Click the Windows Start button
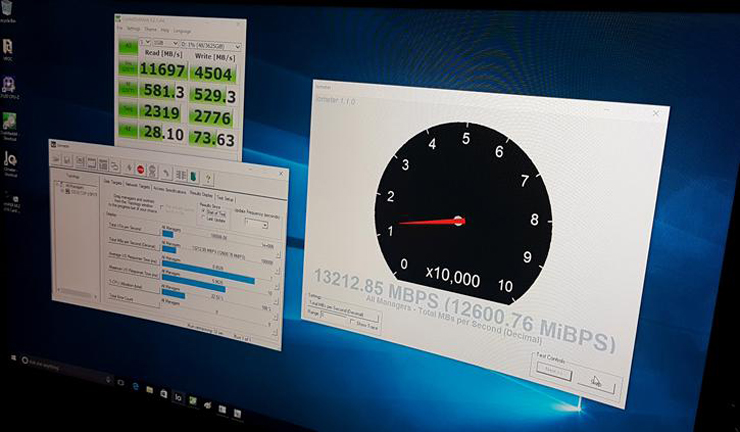The width and height of the screenshot is (740, 432). [14, 357]
